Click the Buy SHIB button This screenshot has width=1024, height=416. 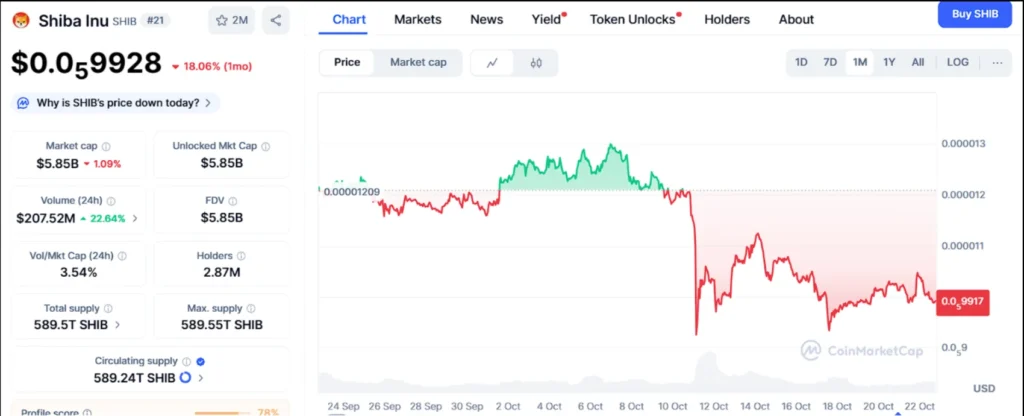(975, 13)
